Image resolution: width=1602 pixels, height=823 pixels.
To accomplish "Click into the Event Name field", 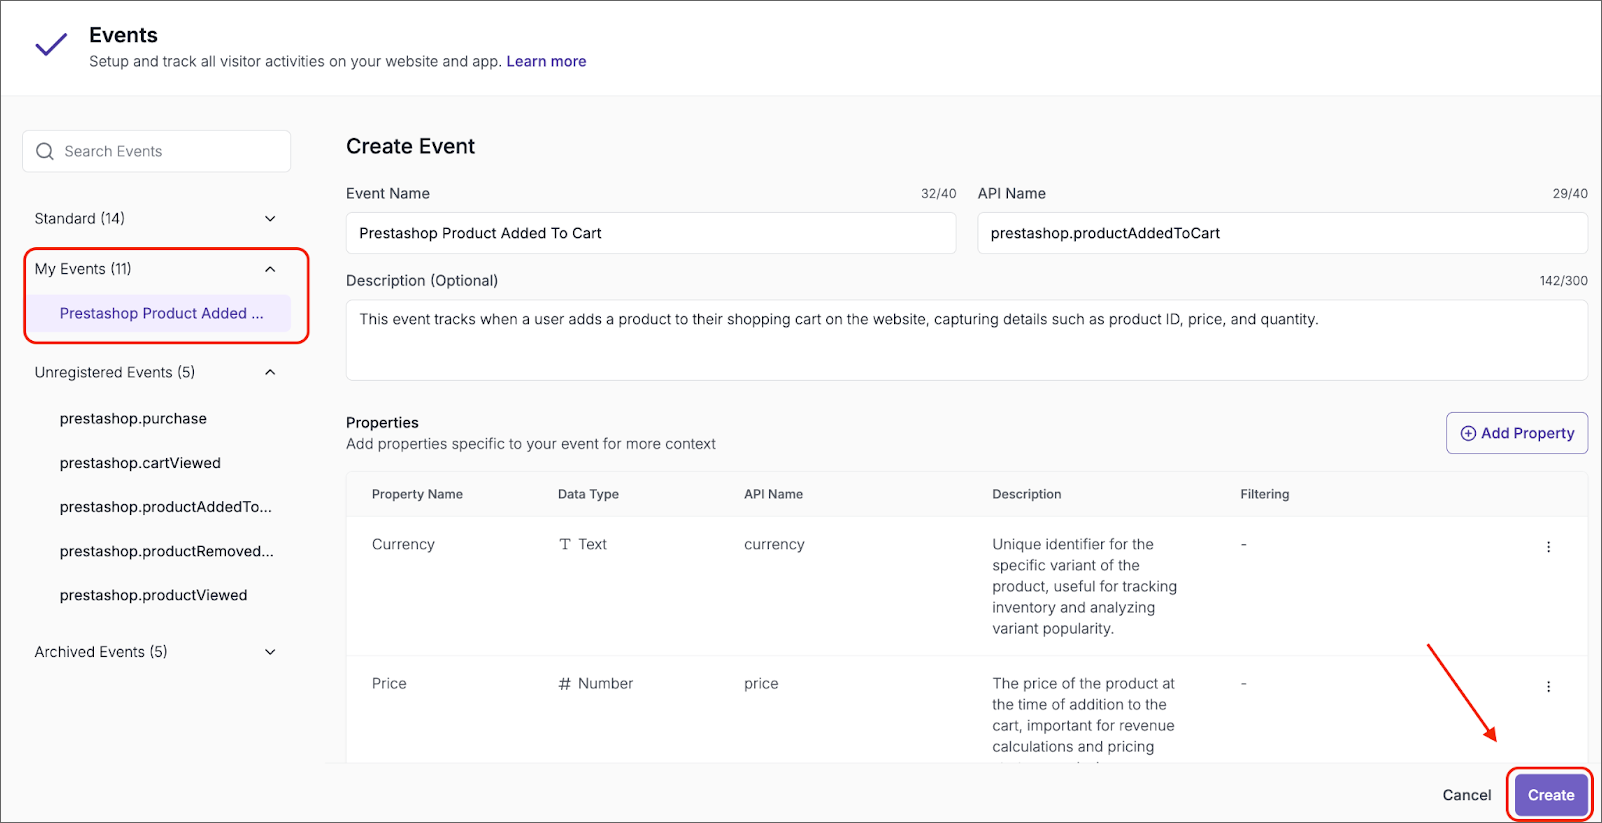I will 651,233.
